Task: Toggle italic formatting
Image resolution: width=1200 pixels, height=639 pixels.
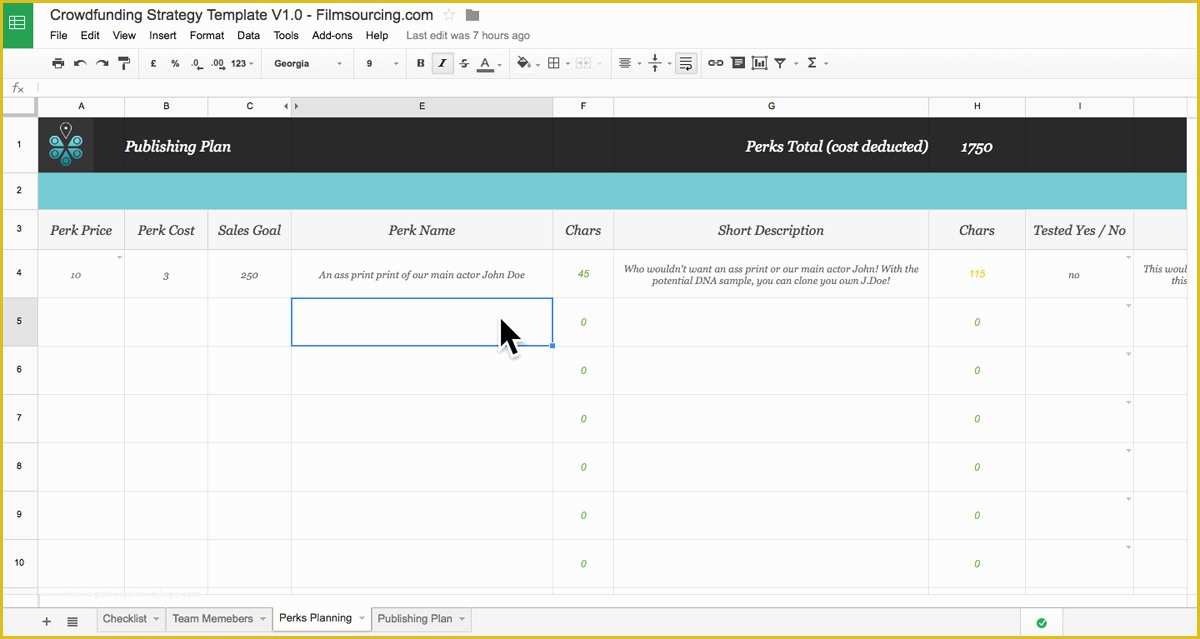Action: point(442,63)
